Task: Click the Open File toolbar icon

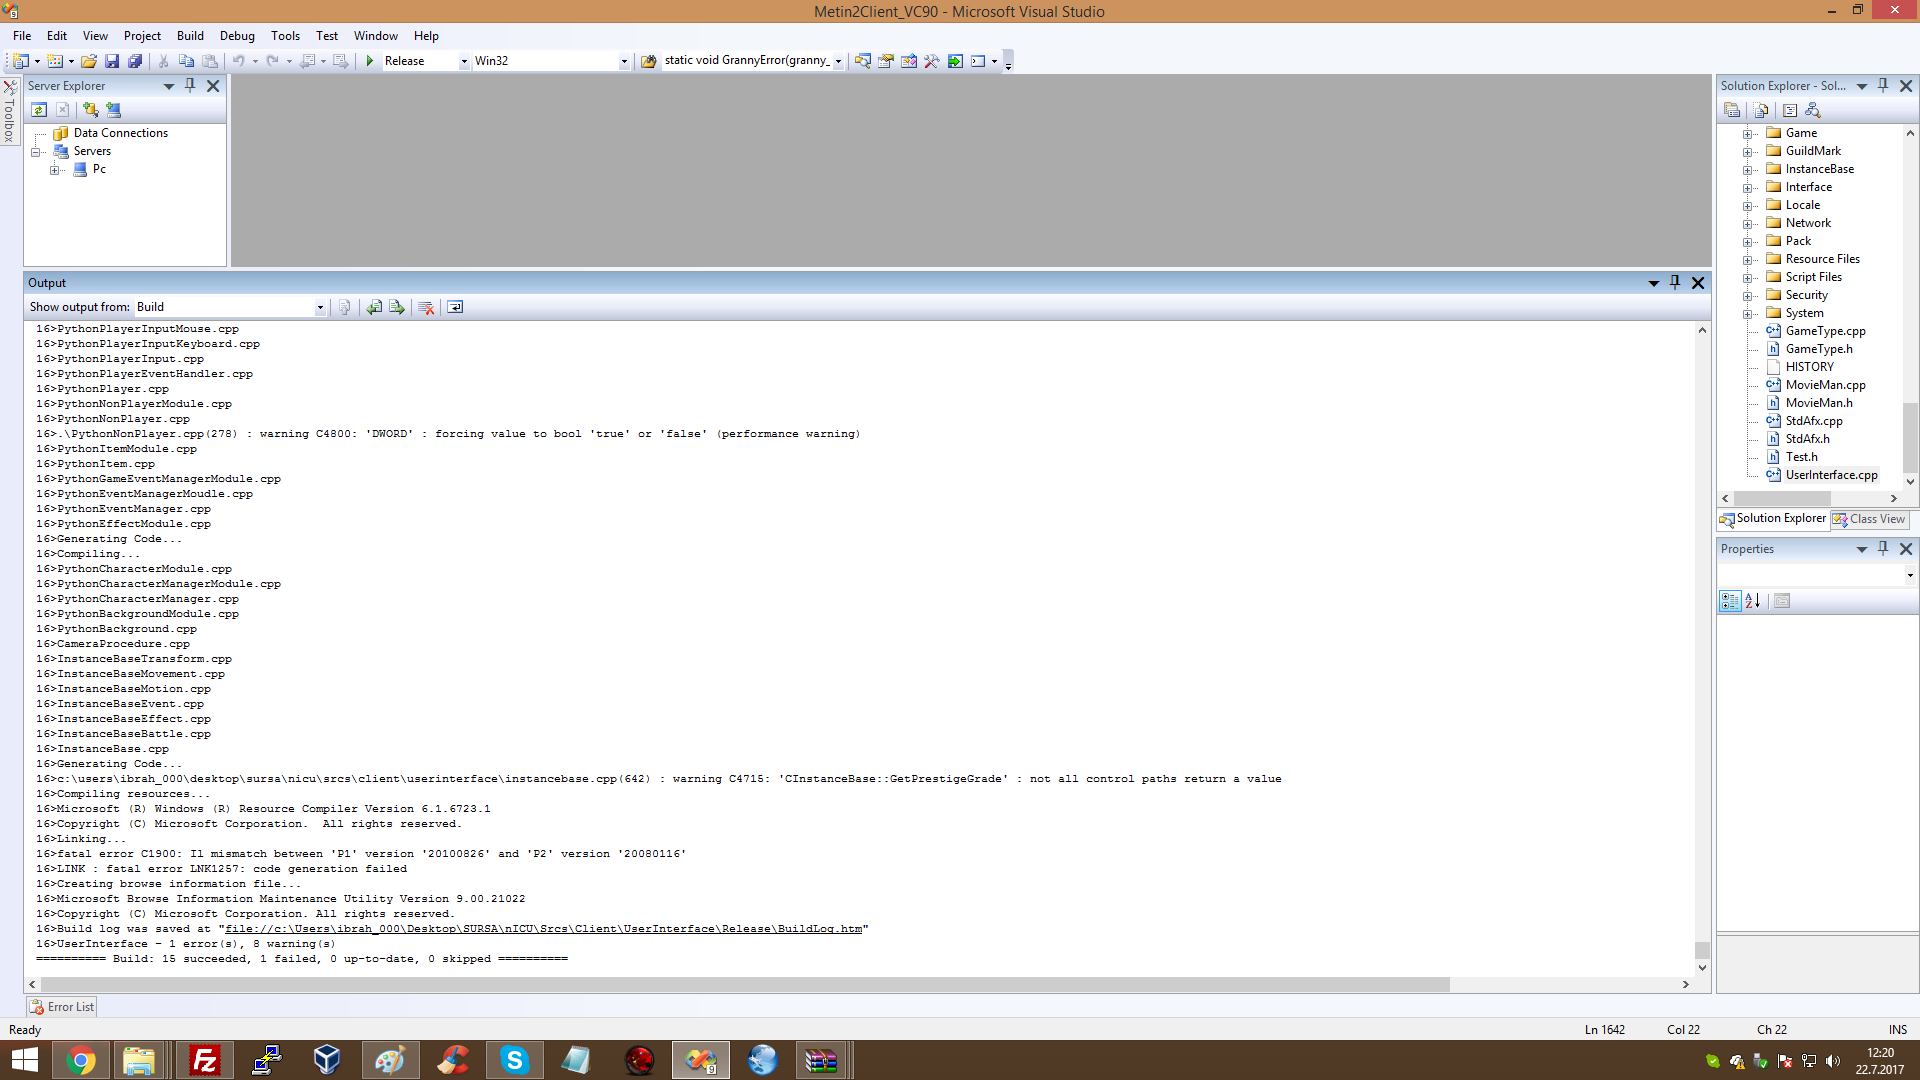Action: tap(89, 61)
